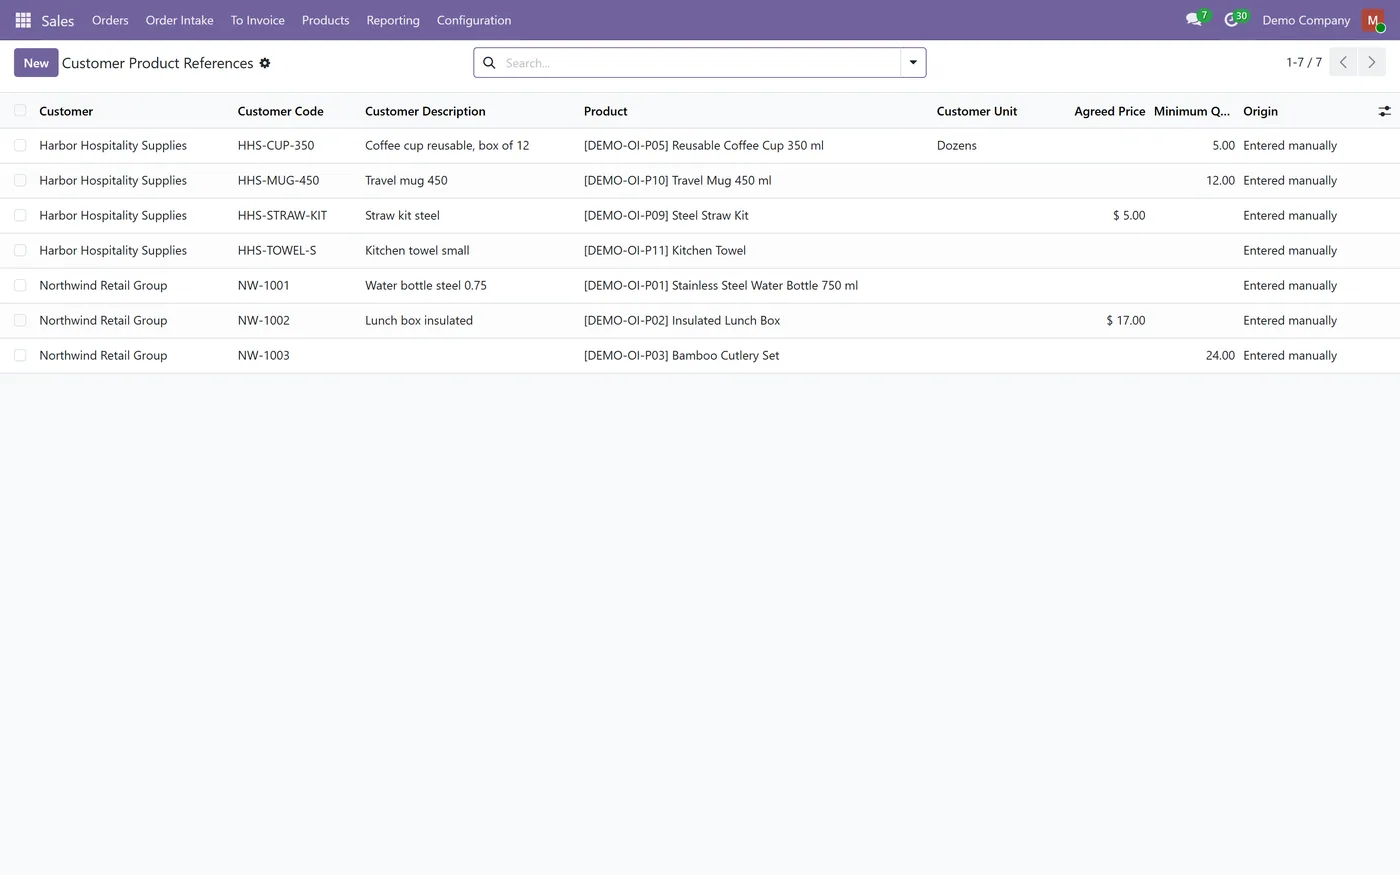
Task: Open the activities clock icon with badge 30
Action: pyautogui.click(x=1235, y=19)
